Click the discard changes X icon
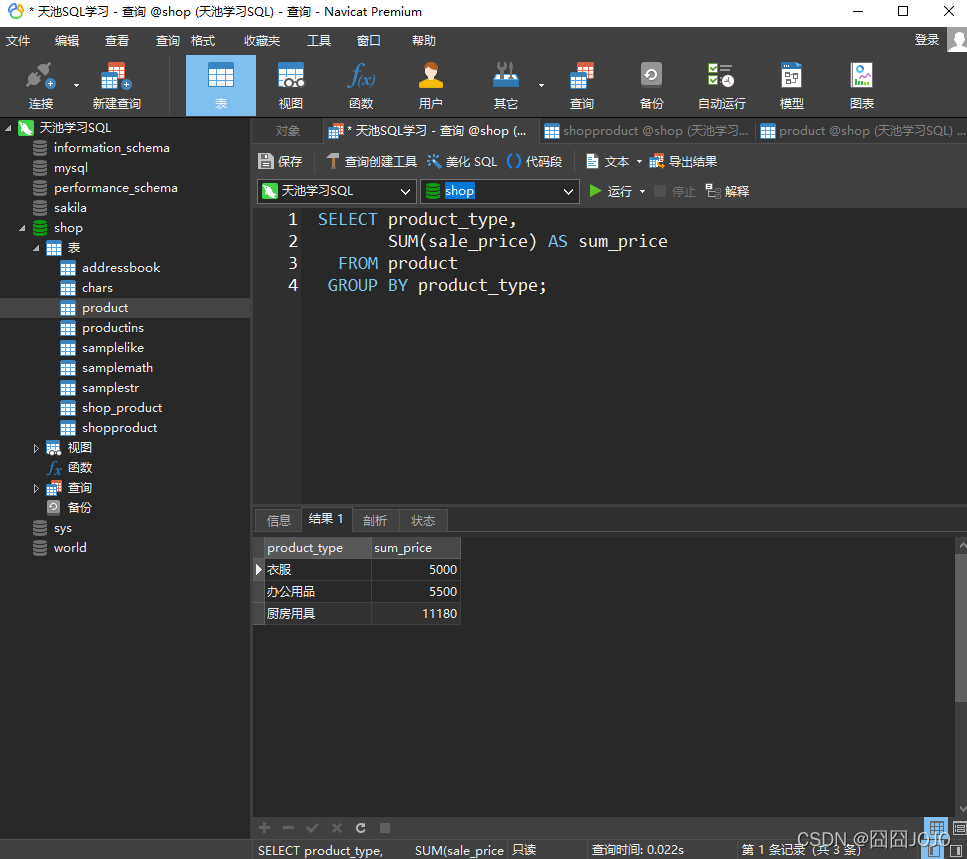The height and width of the screenshot is (859, 967). [x=337, y=828]
